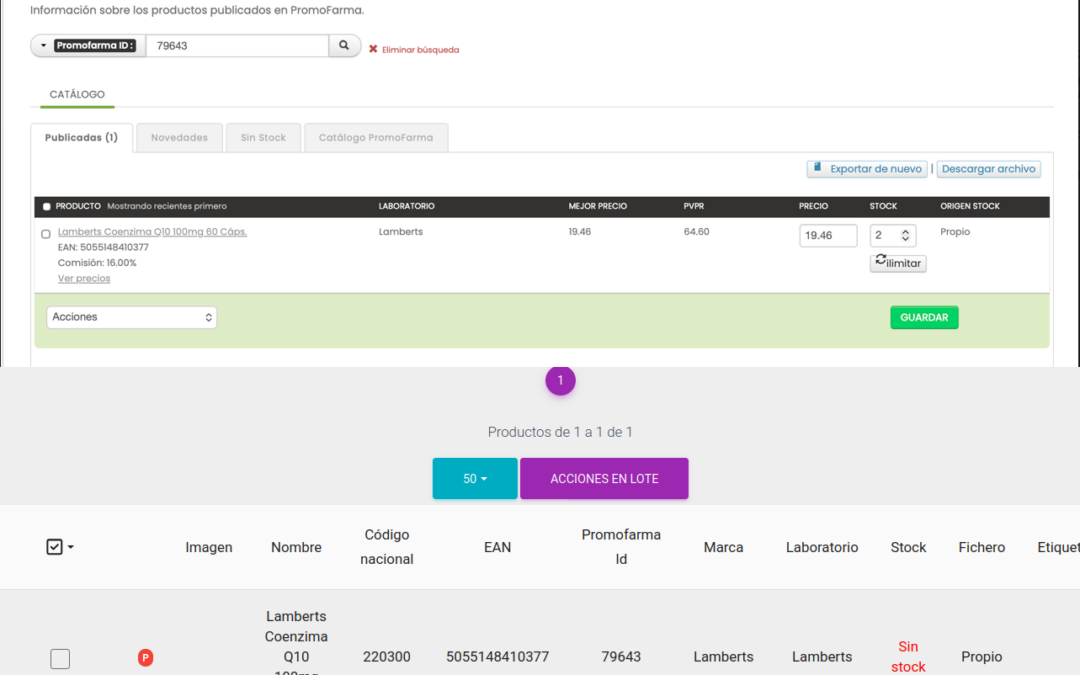Select all products via header checkbox
1080x675 pixels.
[x=46, y=206]
